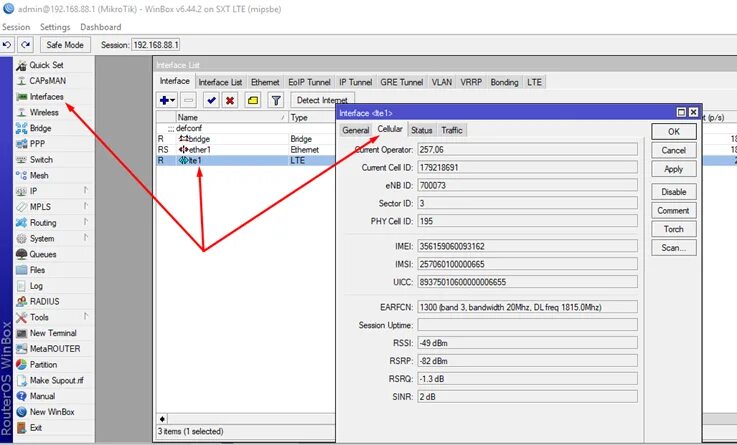This screenshot has height=445, width=737.
Task: Open New Terminal in the sidebar
Action: tap(53, 333)
